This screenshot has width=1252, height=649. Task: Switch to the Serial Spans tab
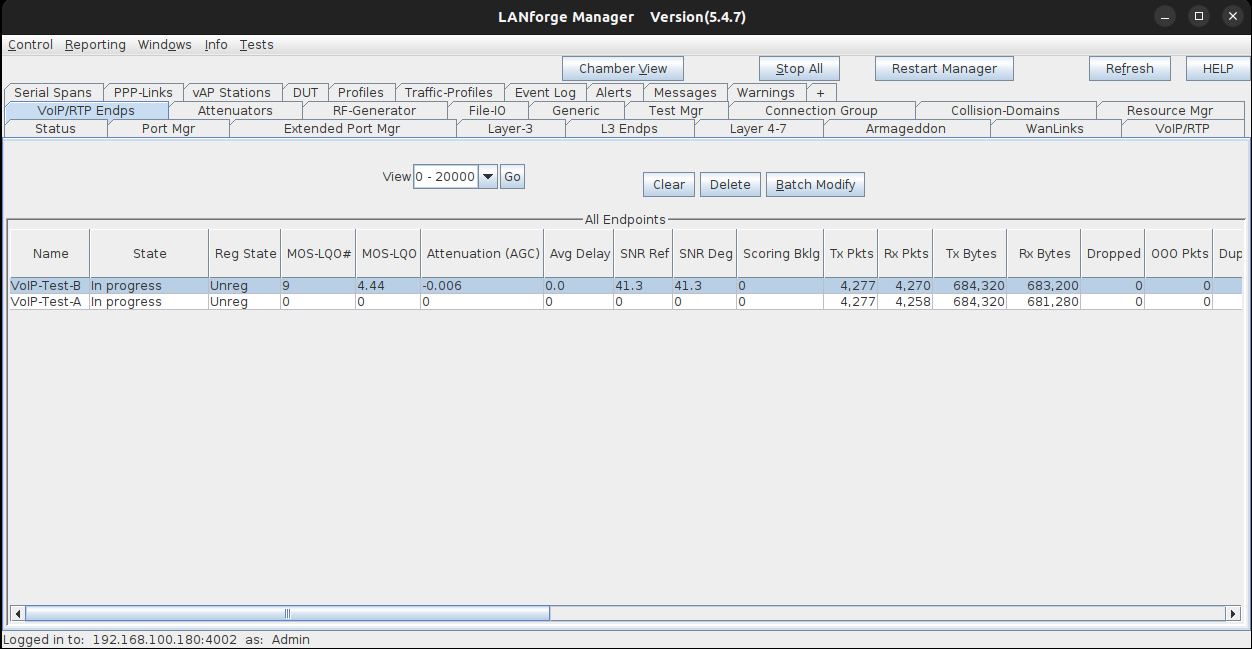(x=53, y=92)
